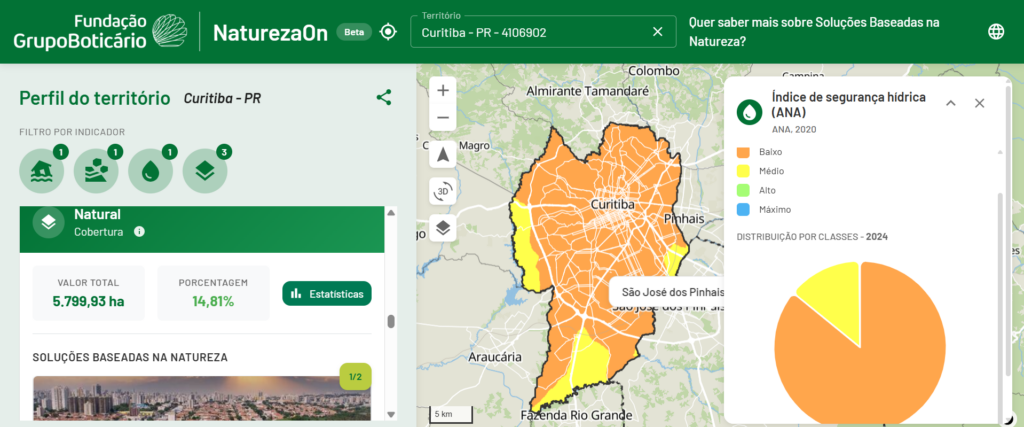Reset map north with compass arrow
This screenshot has width=1024, height=427.
pyautogui.click(x=443, y=155)
